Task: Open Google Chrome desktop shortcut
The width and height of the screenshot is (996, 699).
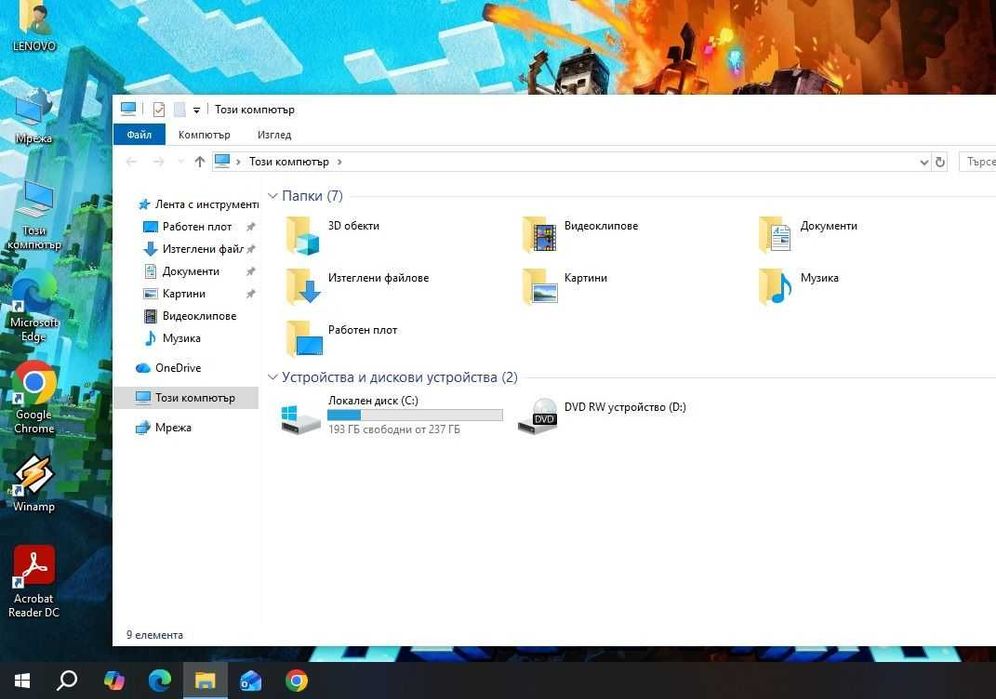Action: (34, 398)
